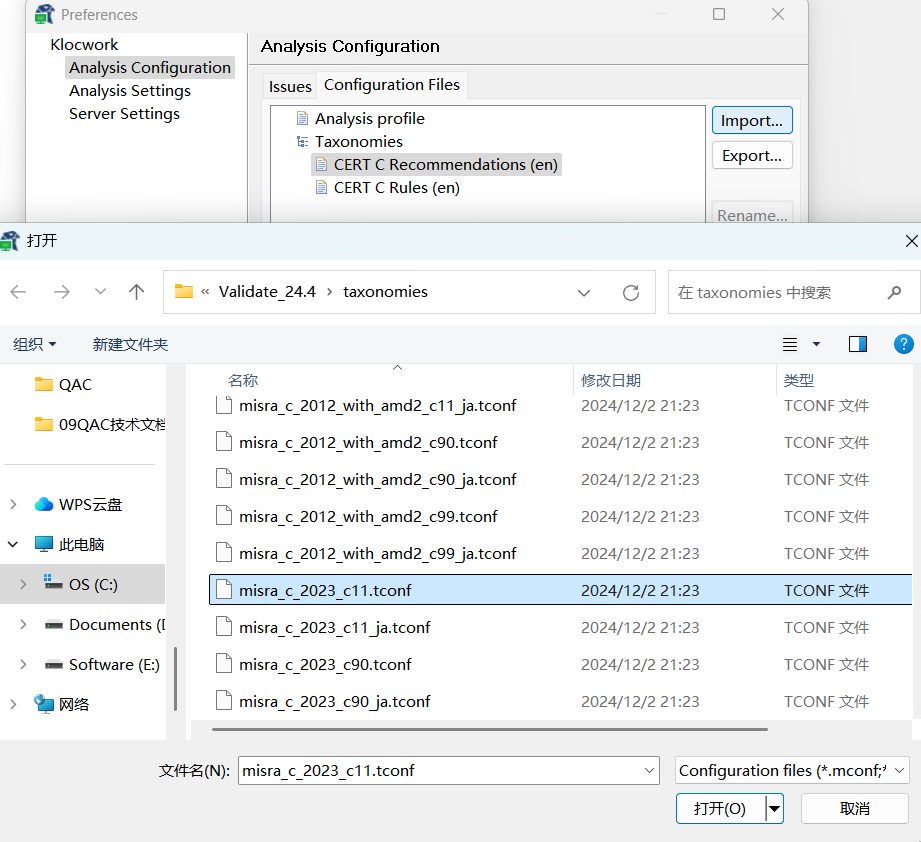Click the horizontal scrollbar of file list

pyautogui.click(x=490, y=729)
